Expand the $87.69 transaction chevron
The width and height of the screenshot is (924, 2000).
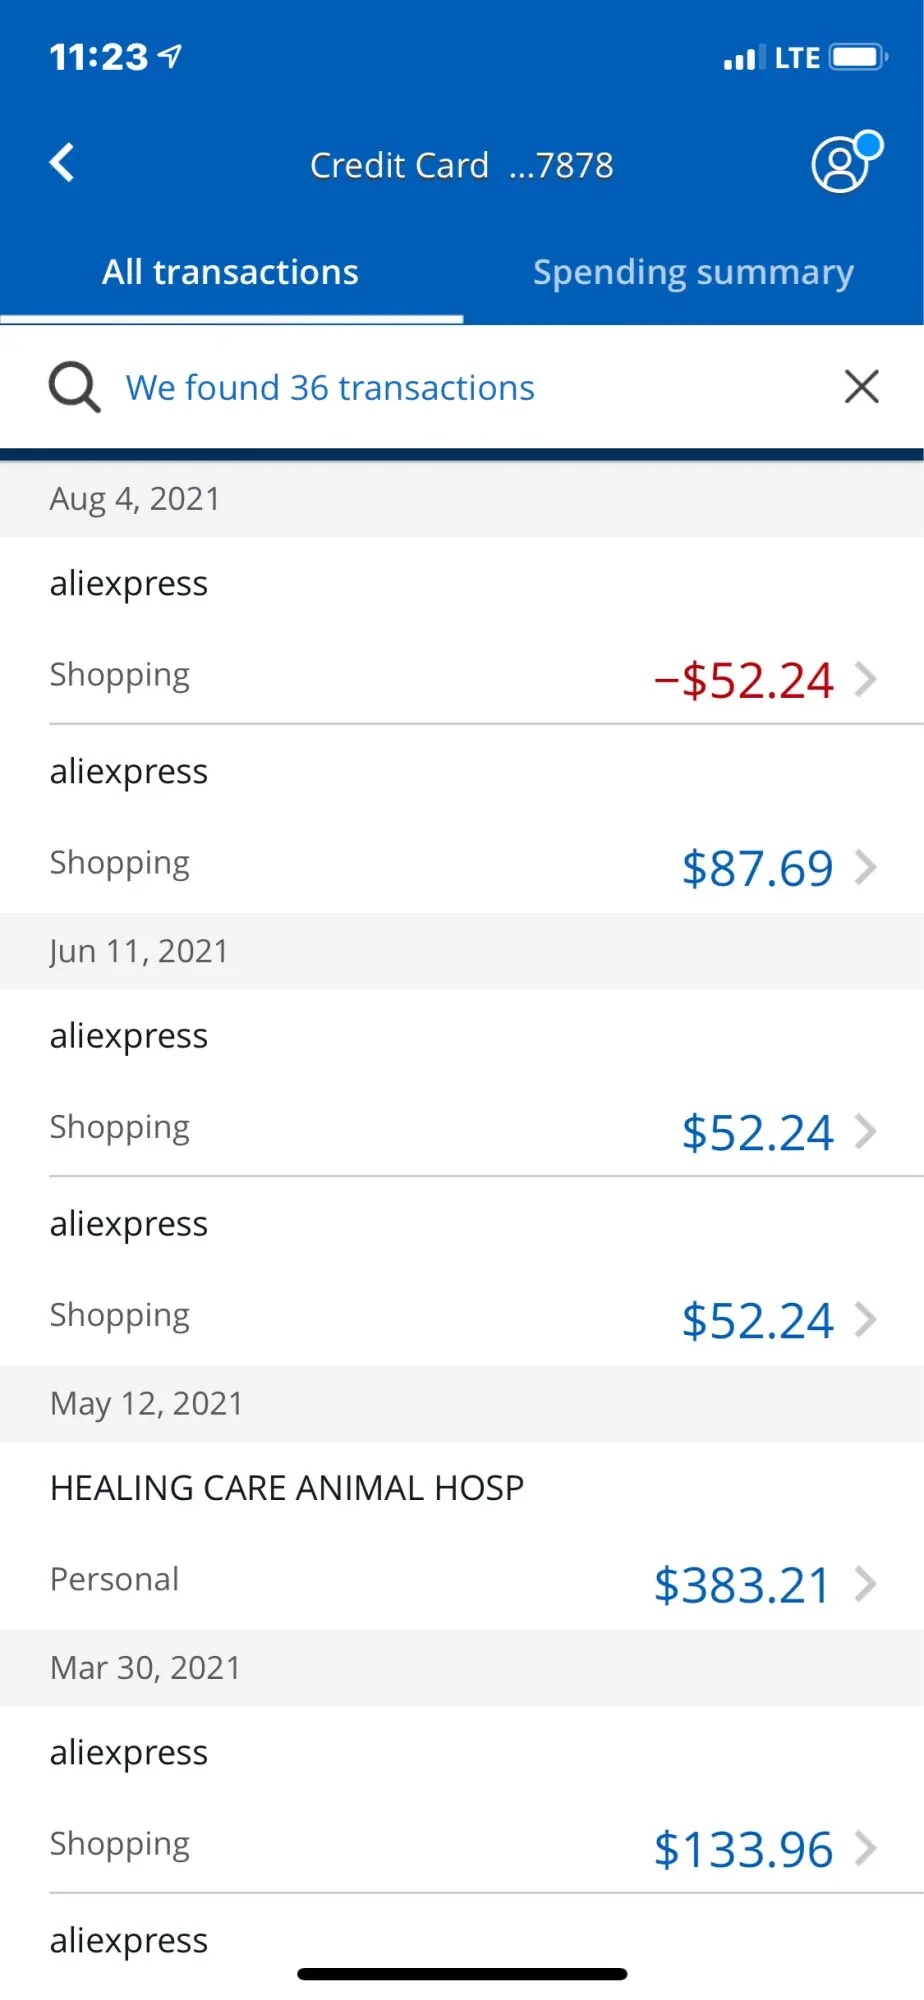866,868
